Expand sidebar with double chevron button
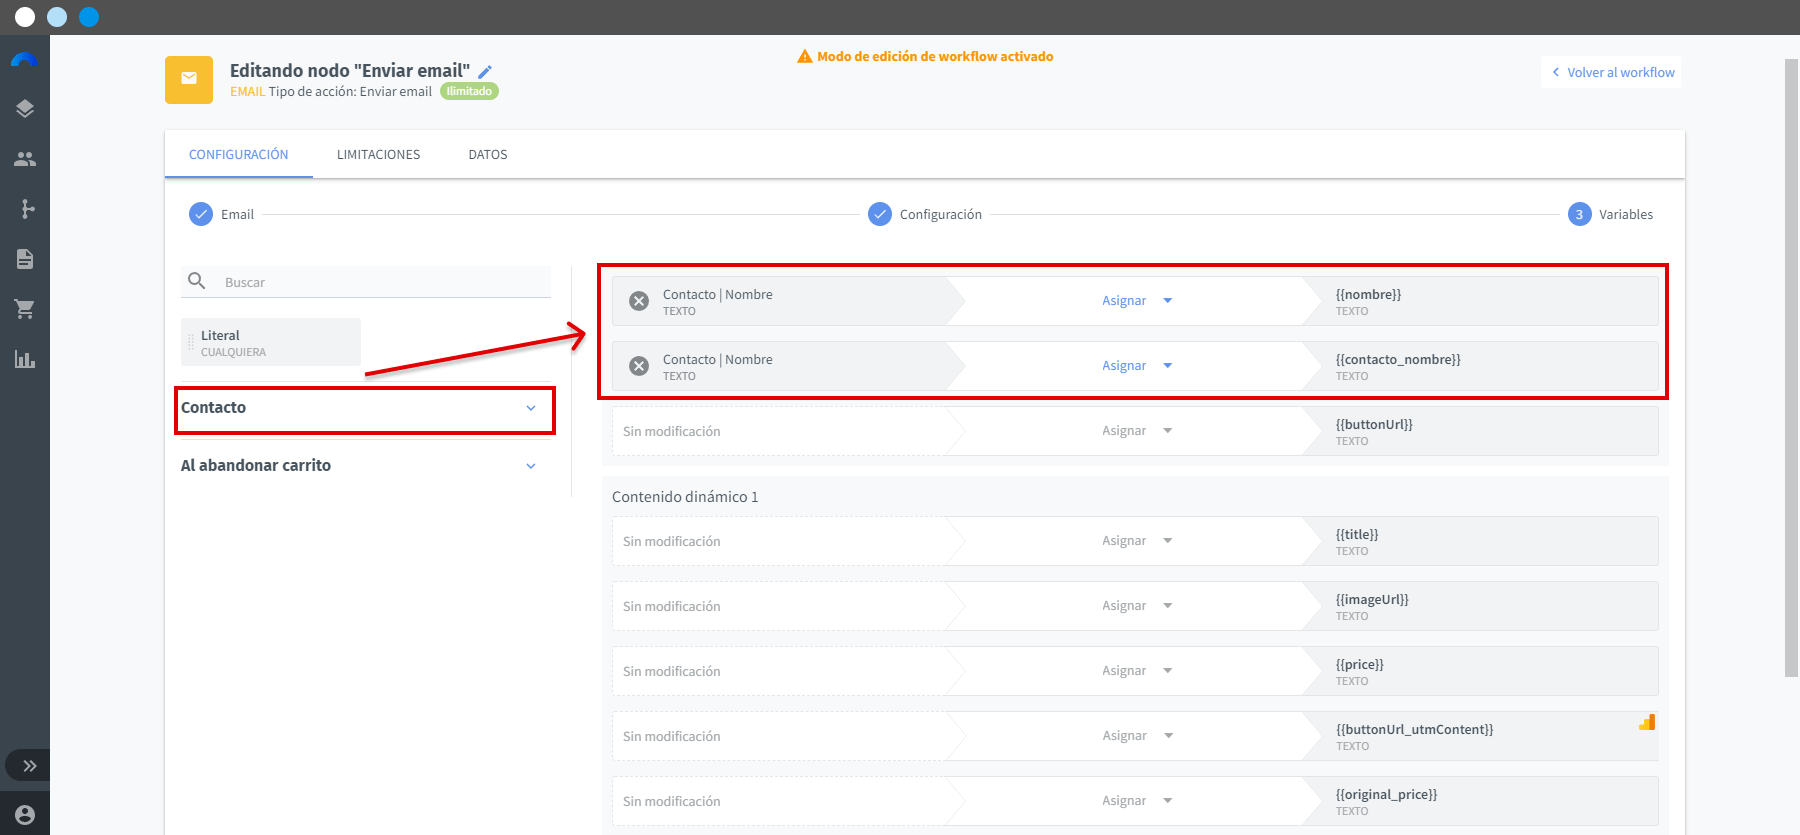Viewport: 1800px width, 835px height. pos(30,766)
